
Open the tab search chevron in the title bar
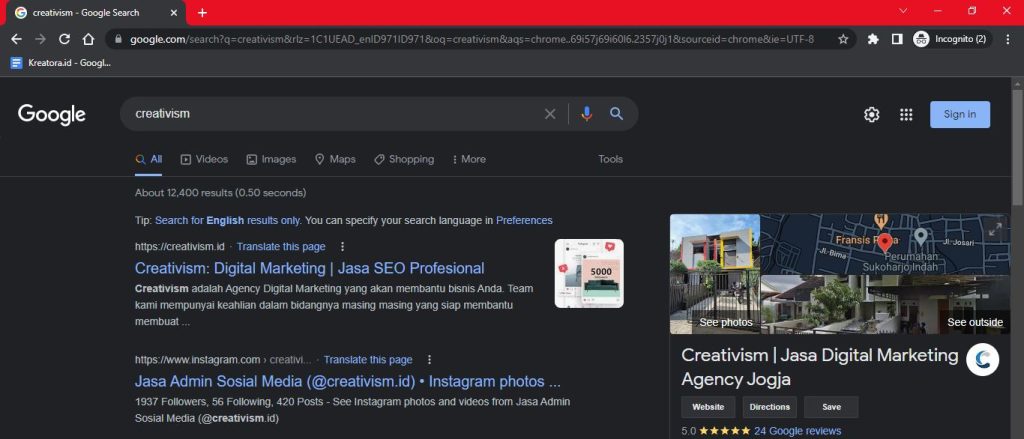click(x=903, y=11)
